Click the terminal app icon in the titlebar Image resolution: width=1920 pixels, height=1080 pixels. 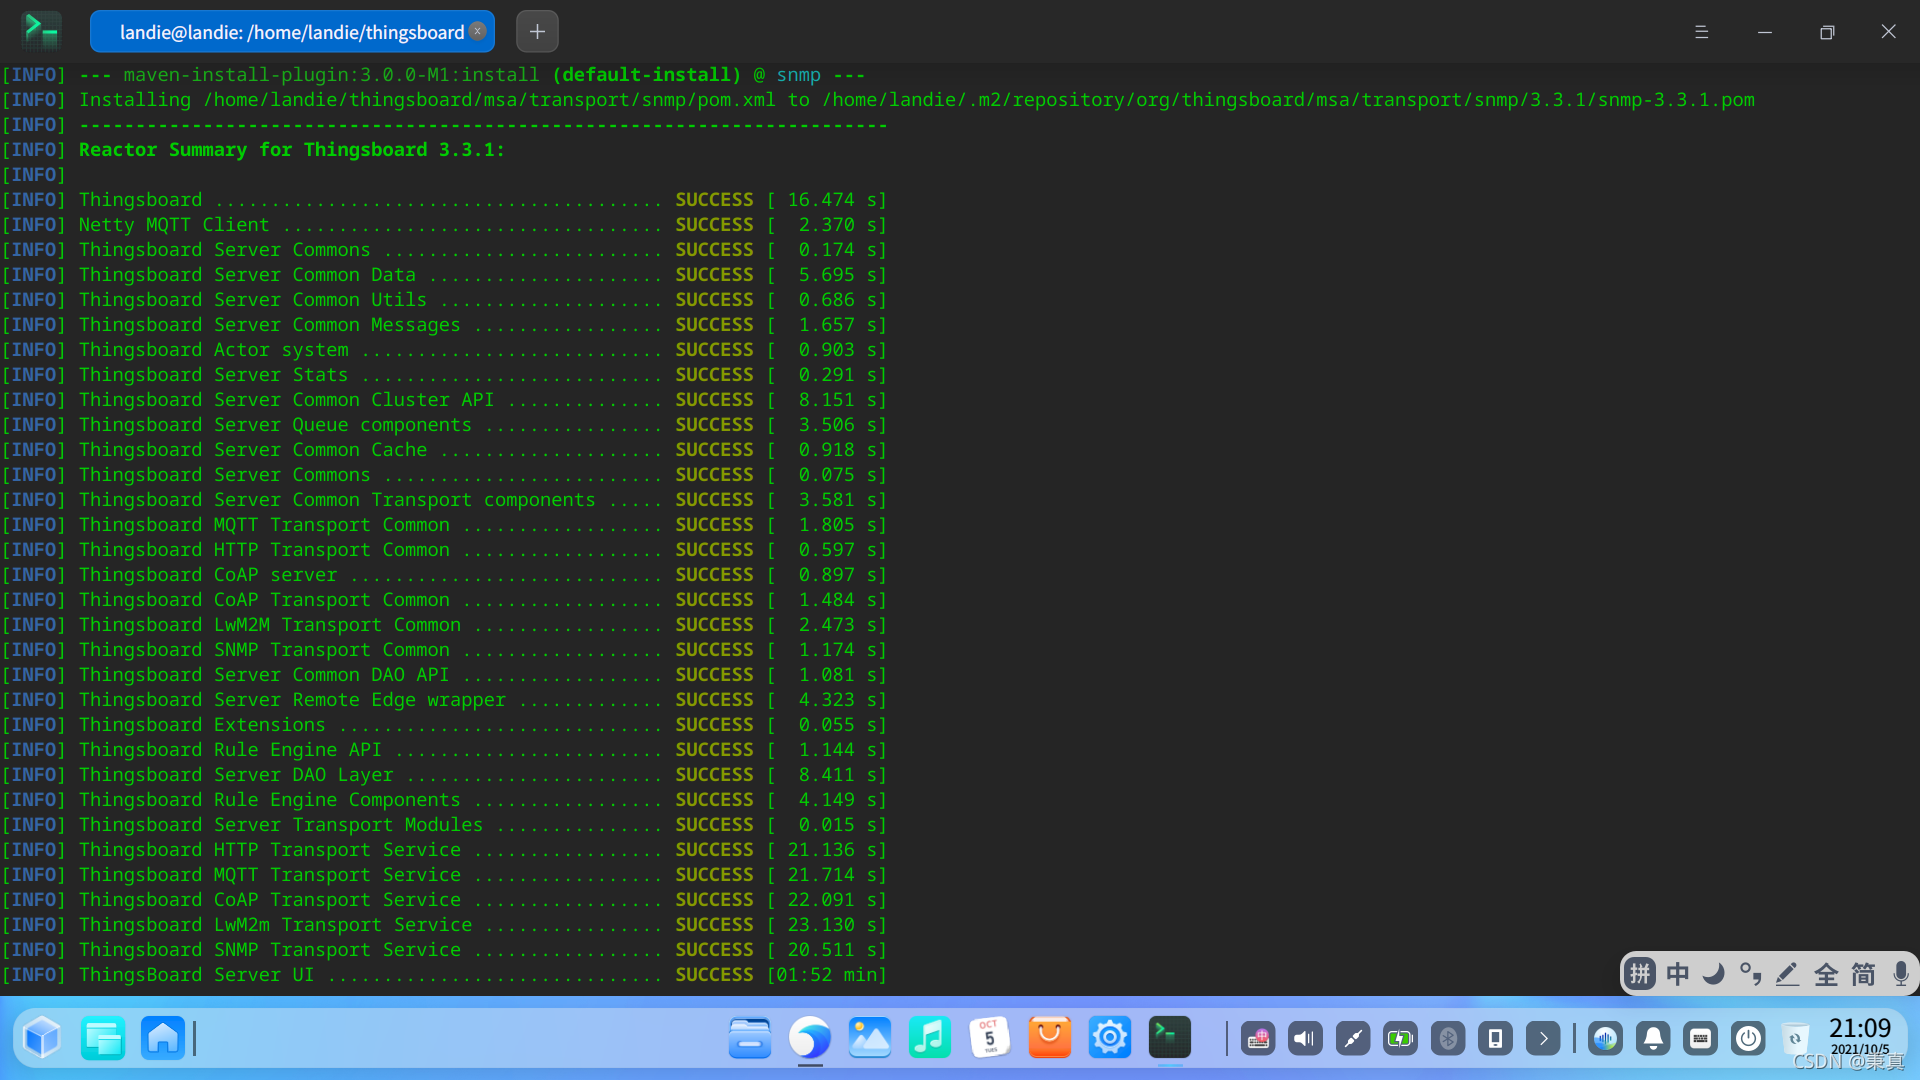click(x=42, y=31)
